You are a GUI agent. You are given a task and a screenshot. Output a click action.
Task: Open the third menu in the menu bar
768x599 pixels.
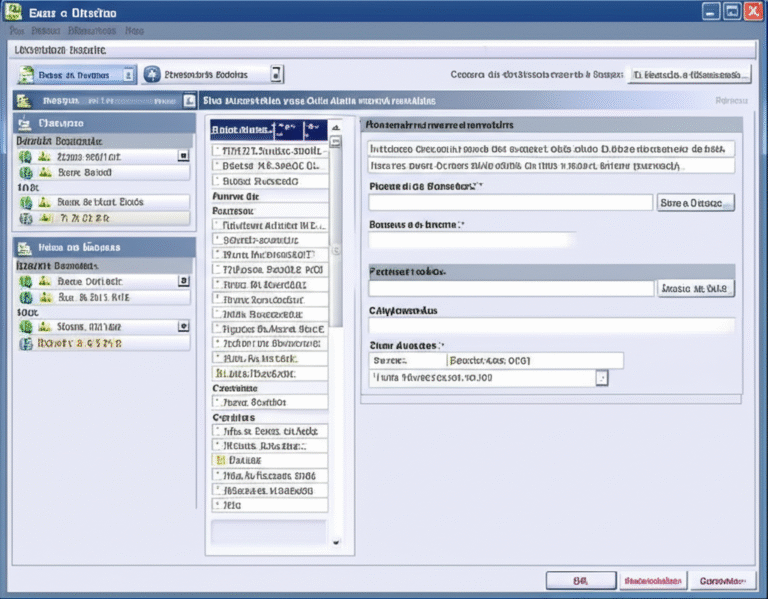point(92,31)
